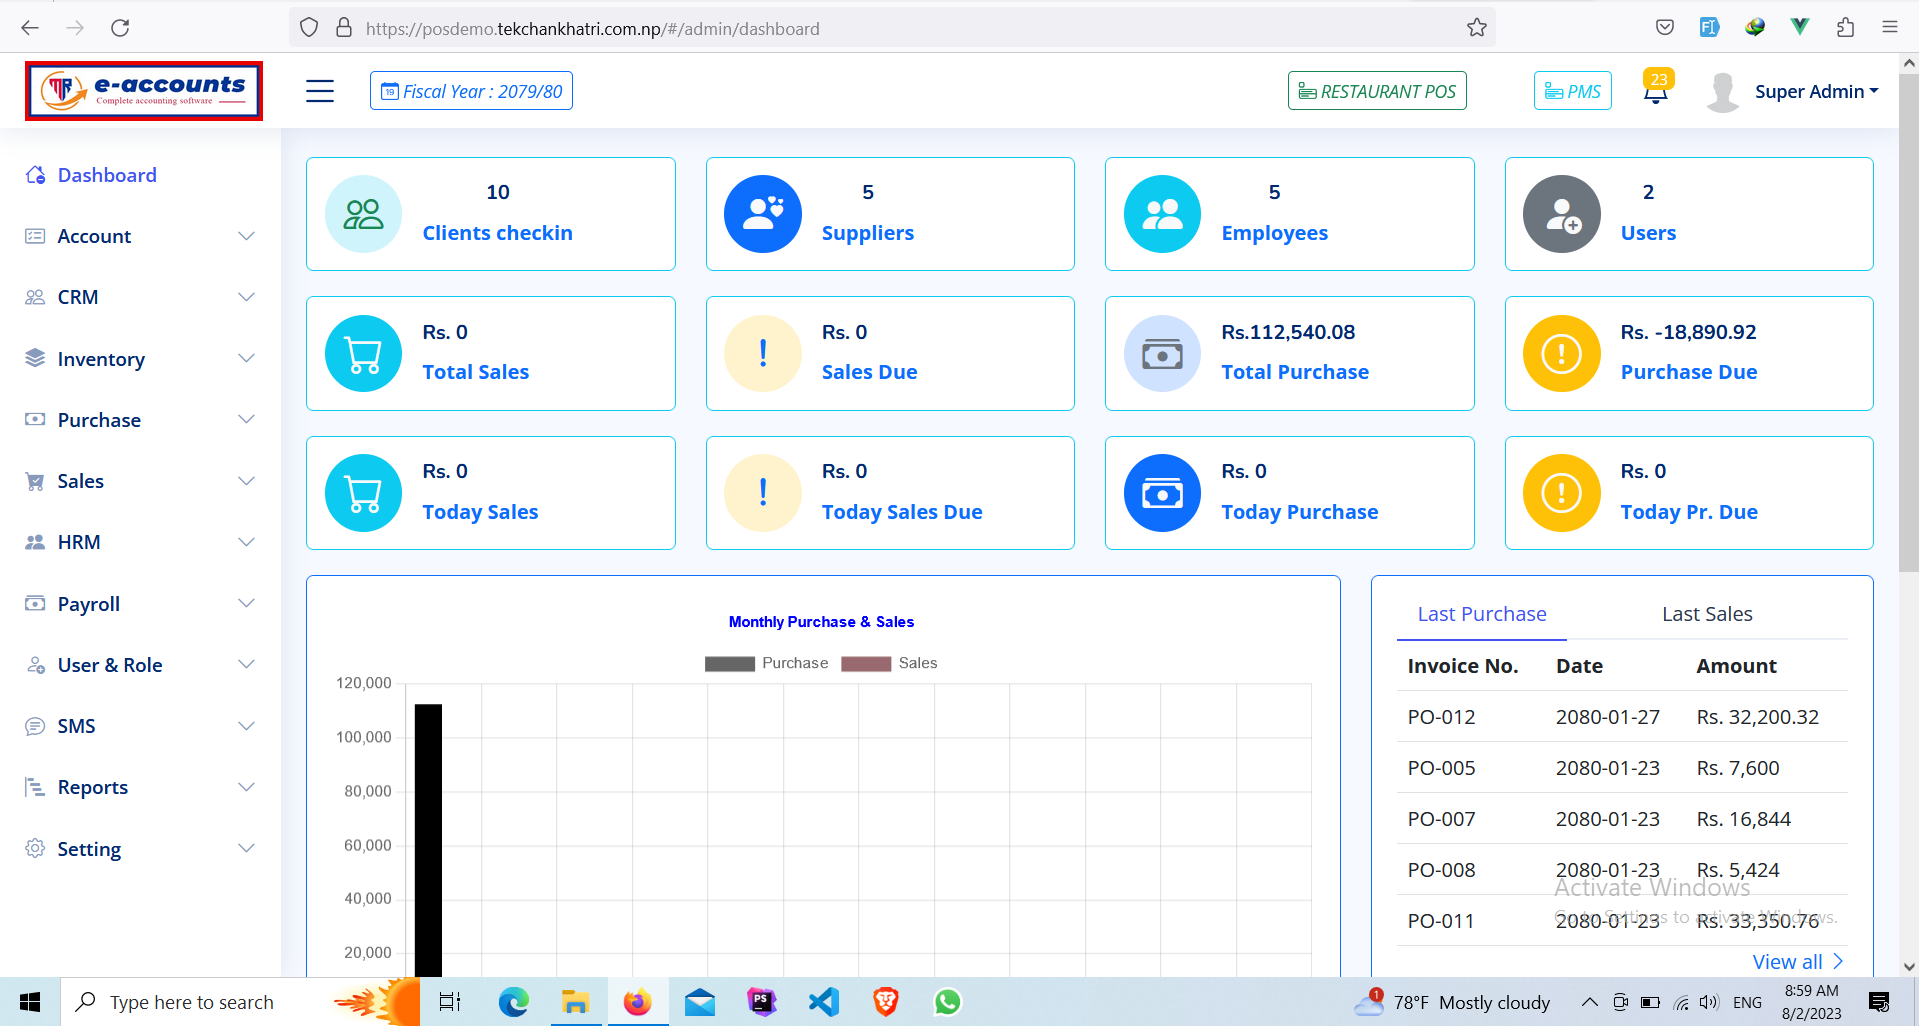Click the Clients checkin icon
1919x1026 pixels.
click(x=363, y=214)
